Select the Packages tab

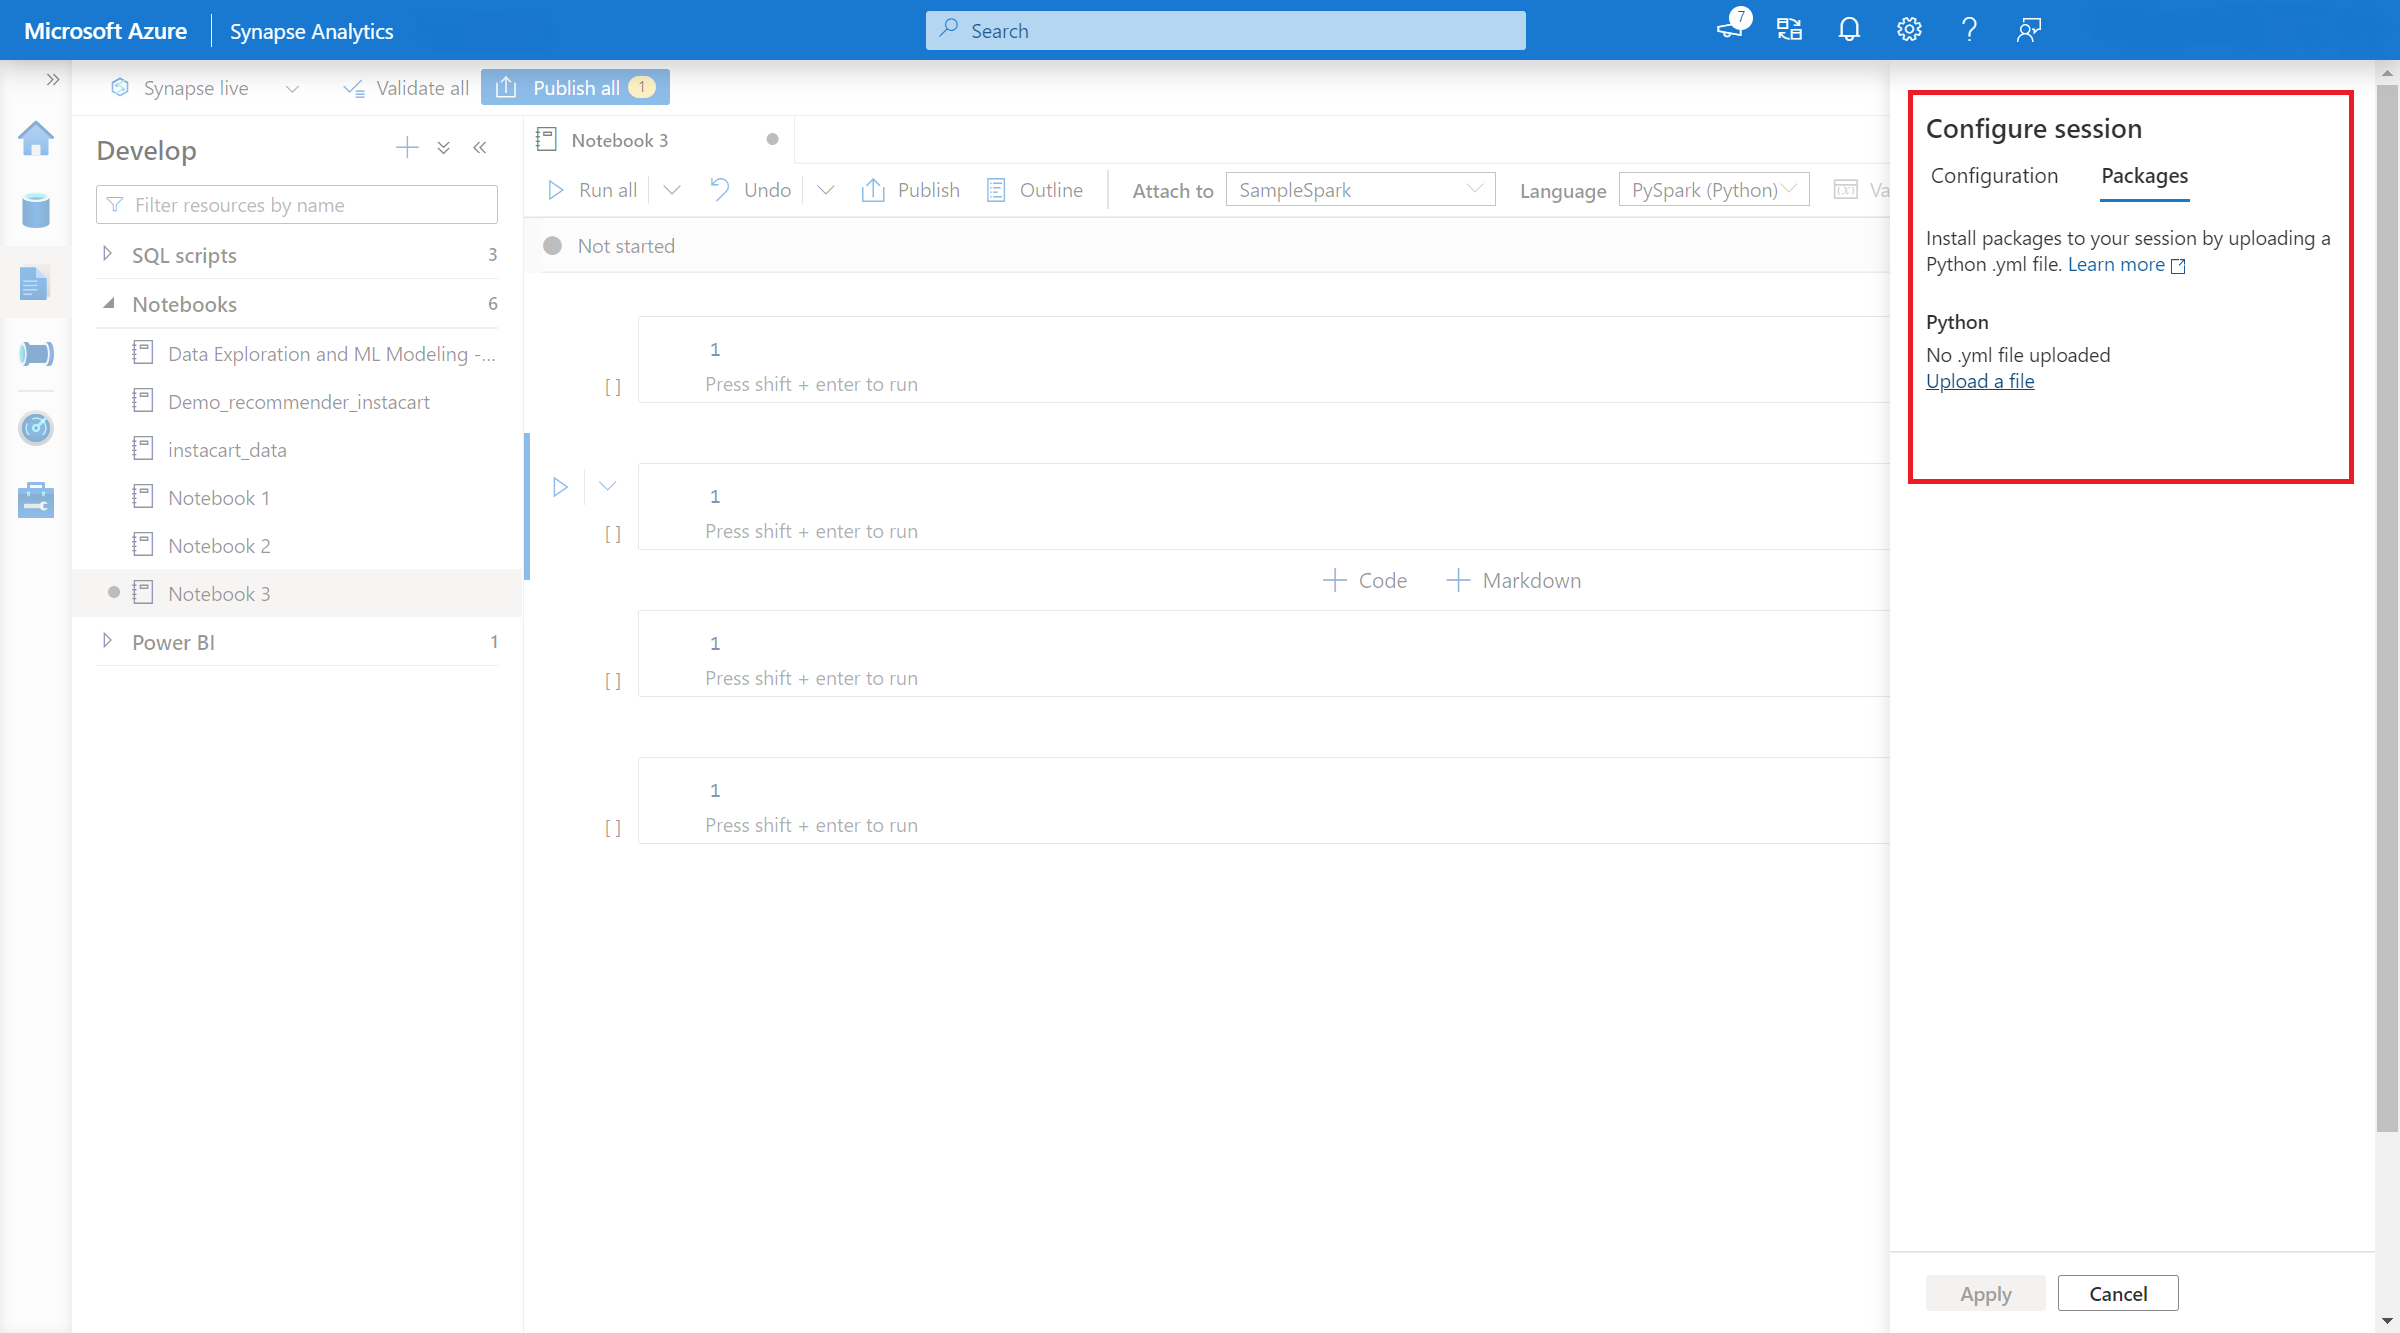tap(2144, 176)
